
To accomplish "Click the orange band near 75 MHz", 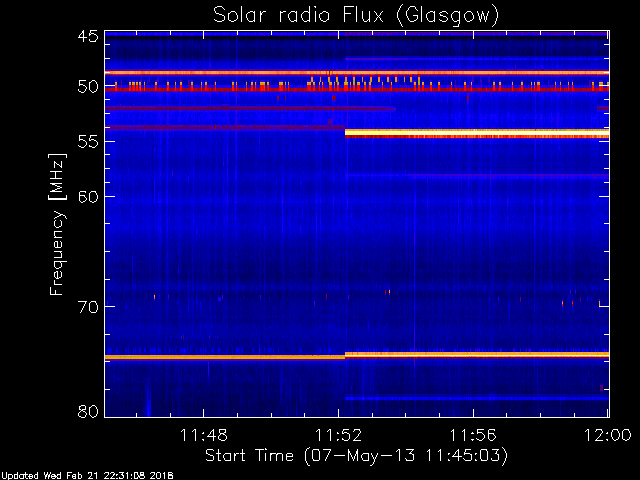I will tap(357, 356).
